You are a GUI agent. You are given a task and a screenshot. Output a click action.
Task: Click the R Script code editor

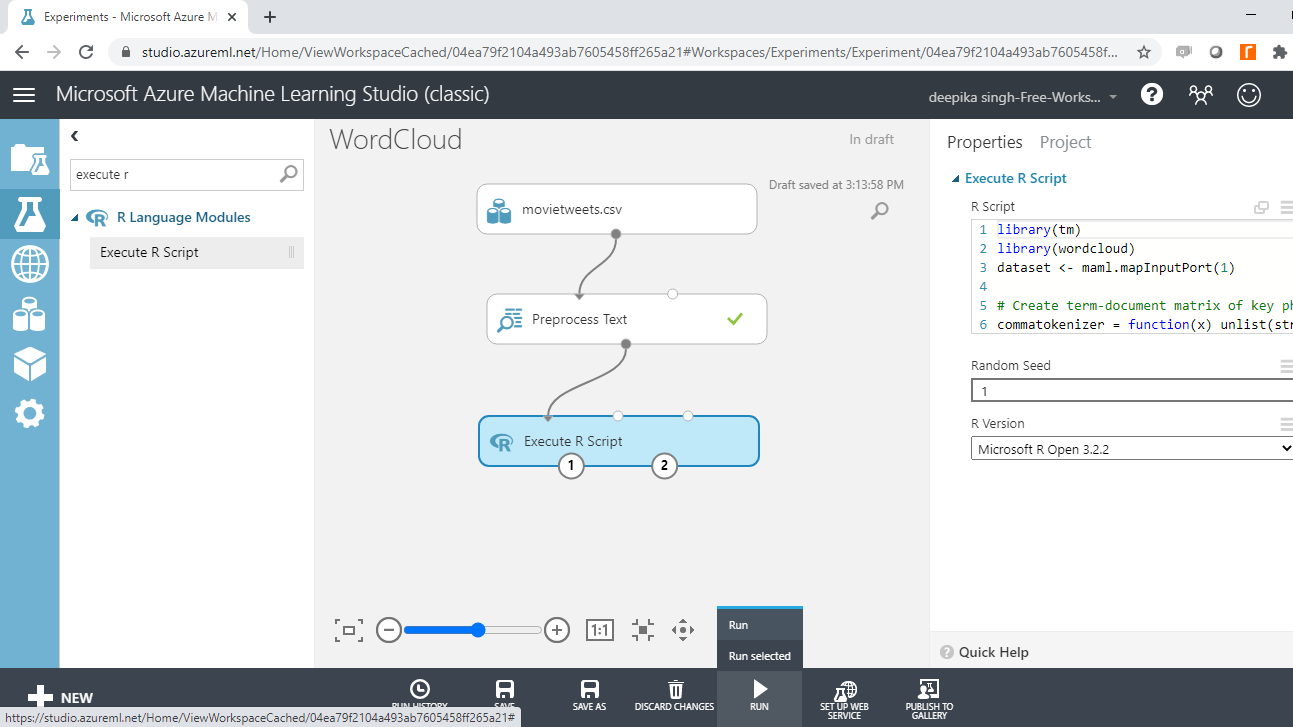click(x=1132, y=277)
